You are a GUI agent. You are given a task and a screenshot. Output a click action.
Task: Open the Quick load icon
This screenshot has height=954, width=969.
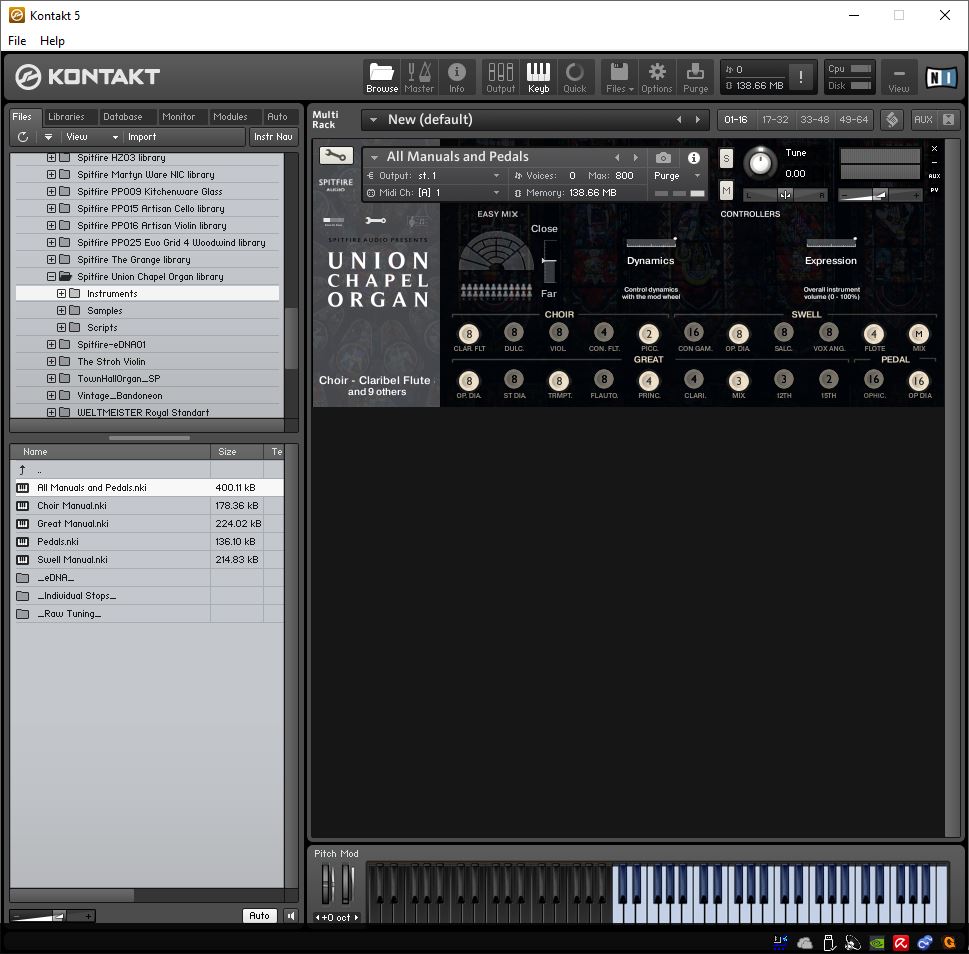pyautogui.click(x=574, y=77)
